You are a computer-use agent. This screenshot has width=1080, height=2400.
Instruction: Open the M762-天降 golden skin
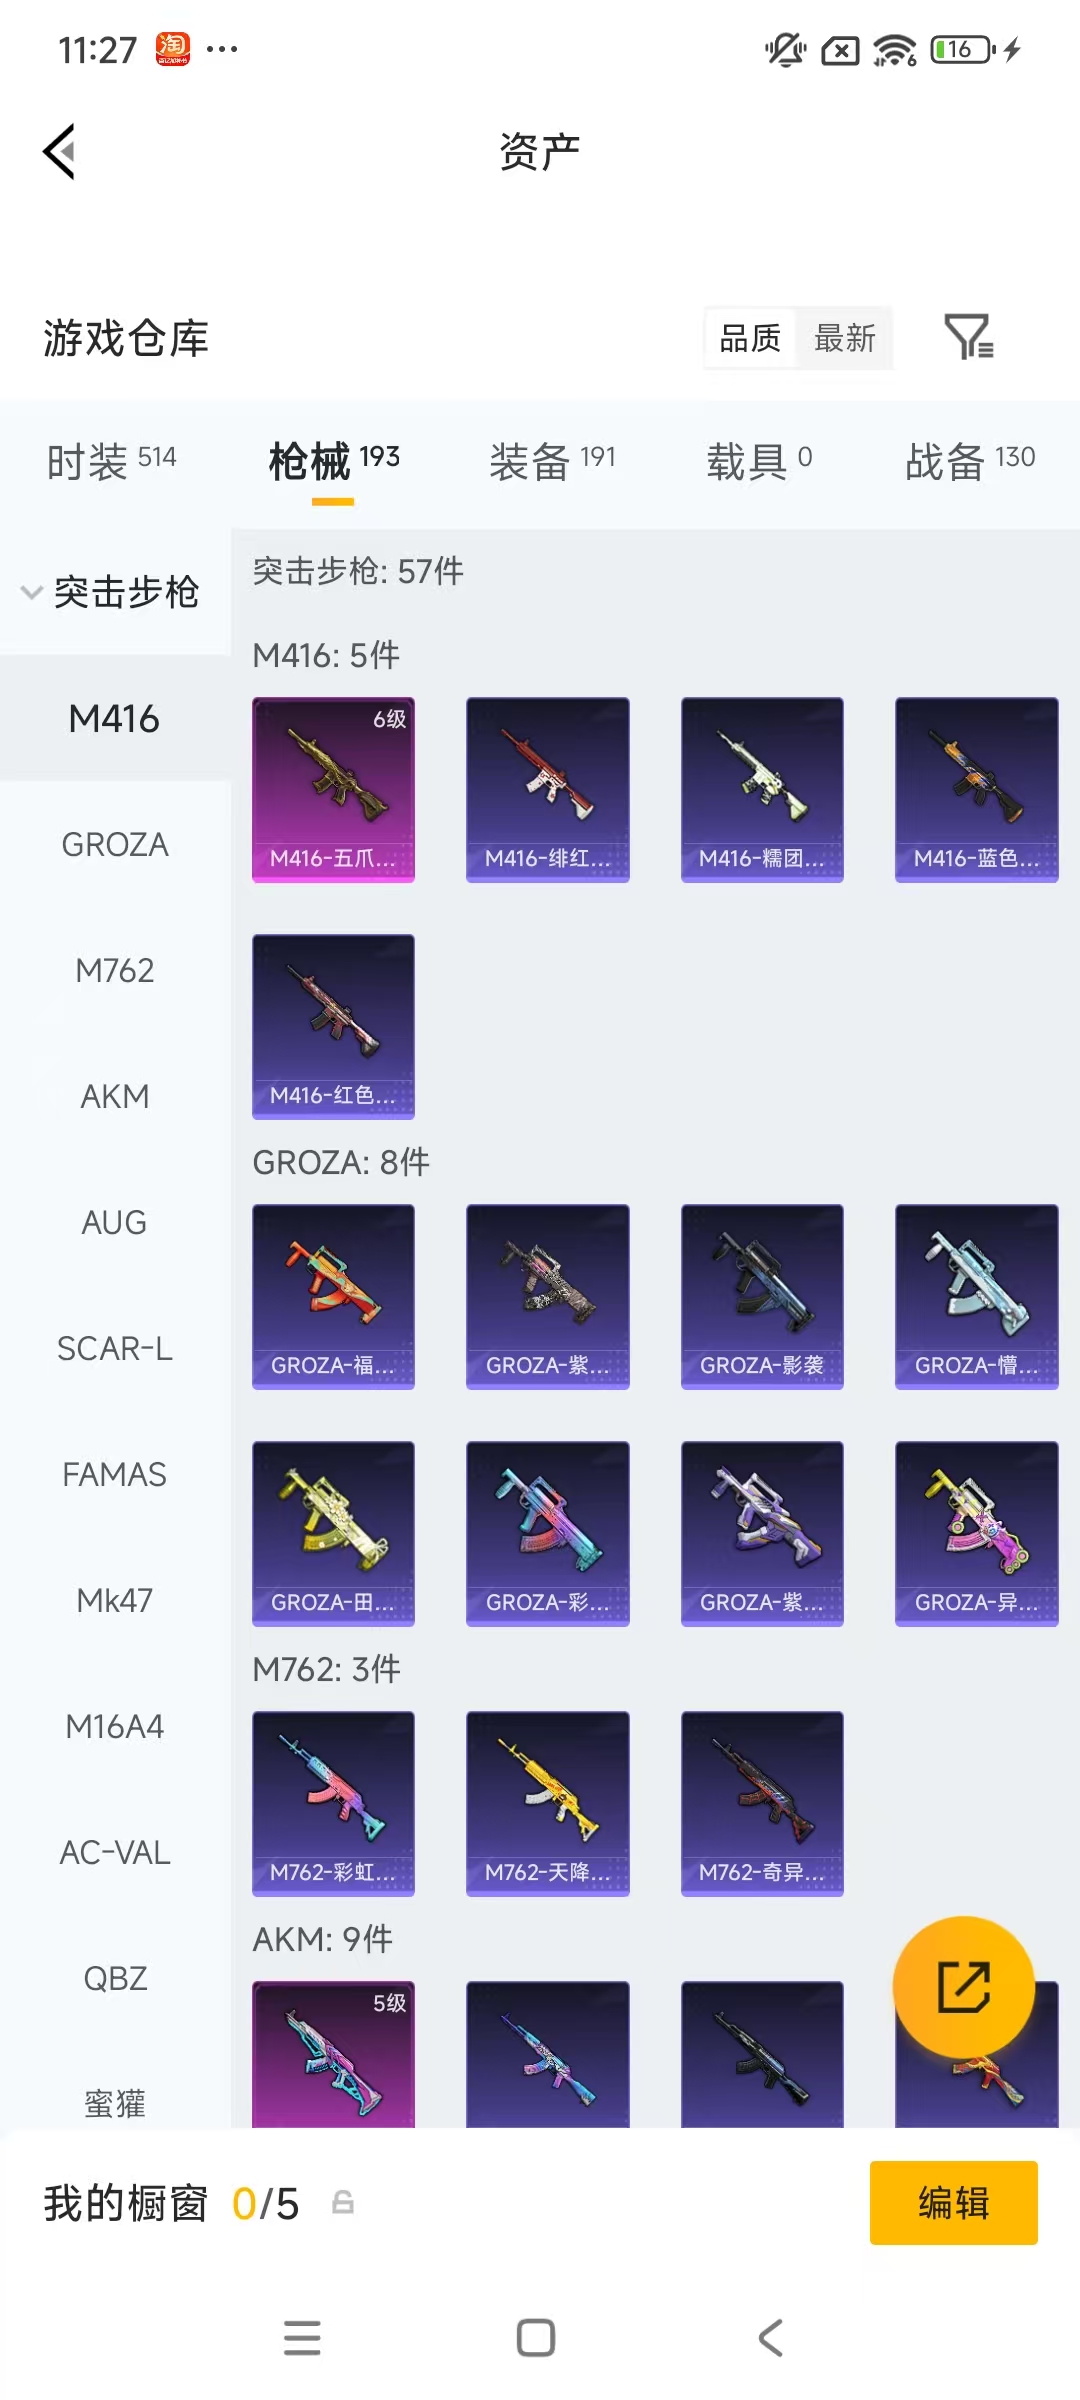[x=548, y=1804]
